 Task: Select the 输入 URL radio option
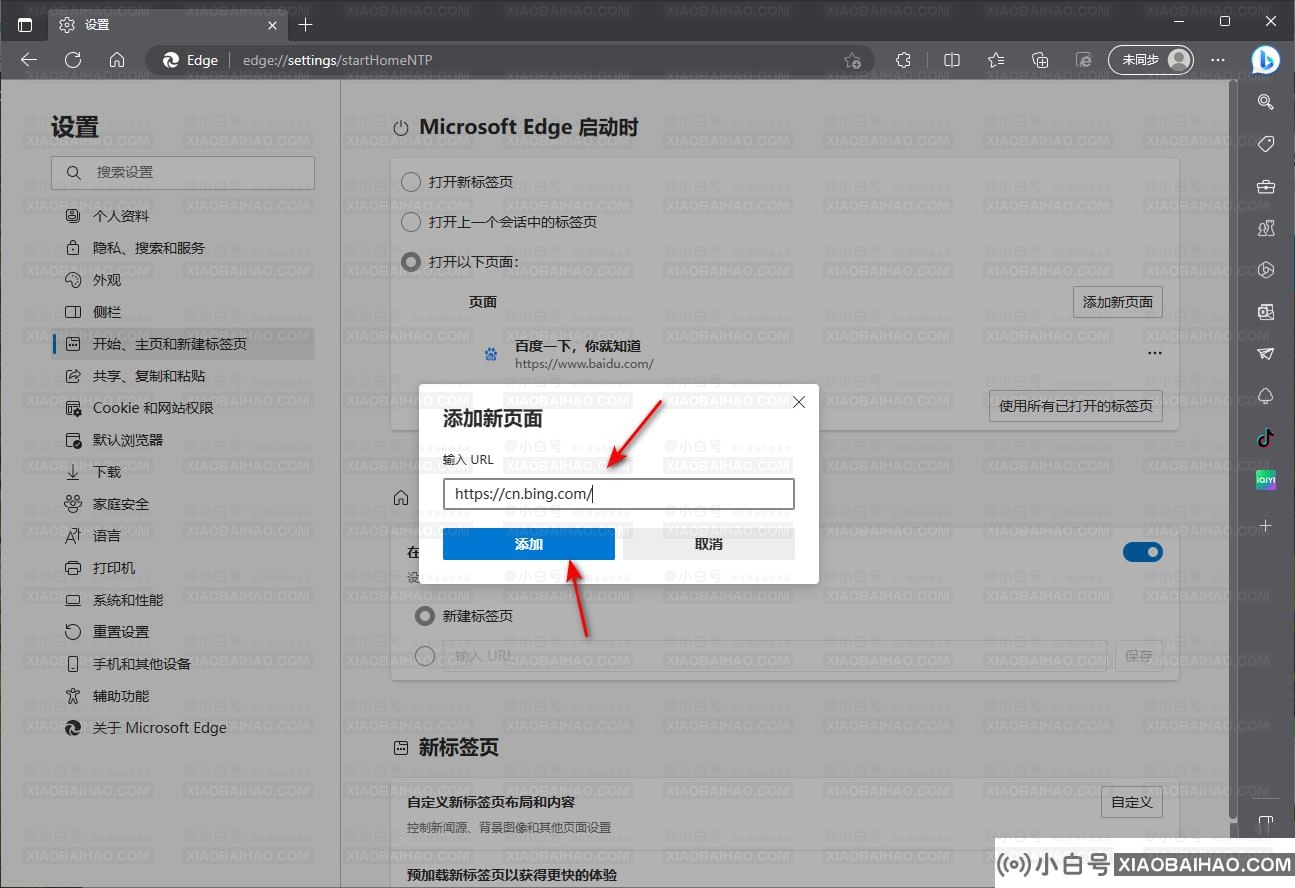425,656
